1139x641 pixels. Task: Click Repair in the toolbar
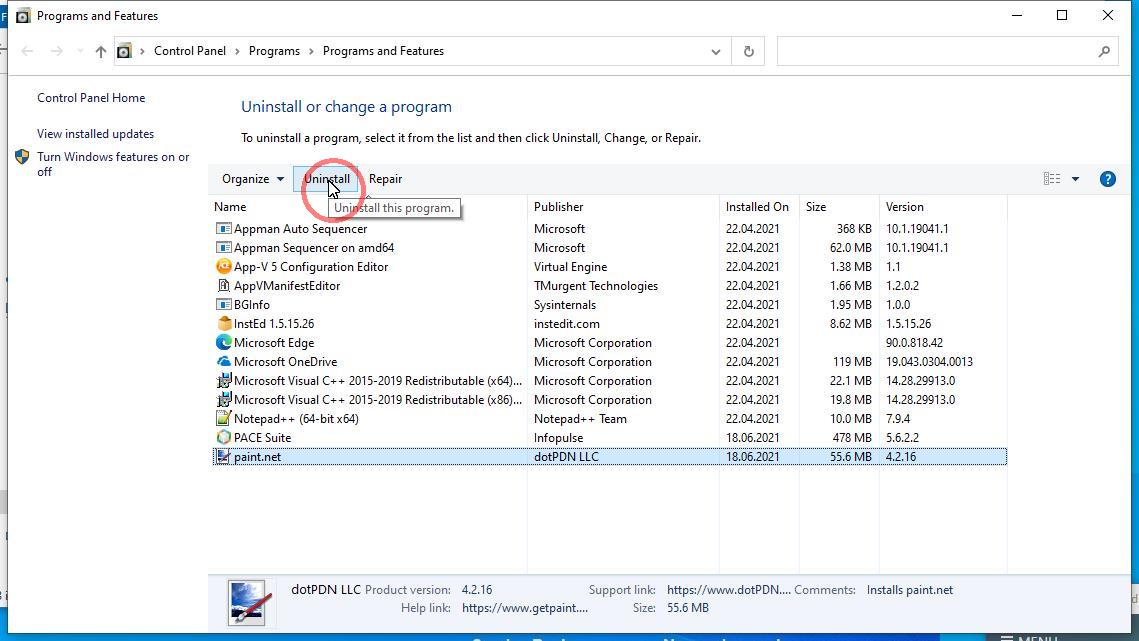click(385, 179)
